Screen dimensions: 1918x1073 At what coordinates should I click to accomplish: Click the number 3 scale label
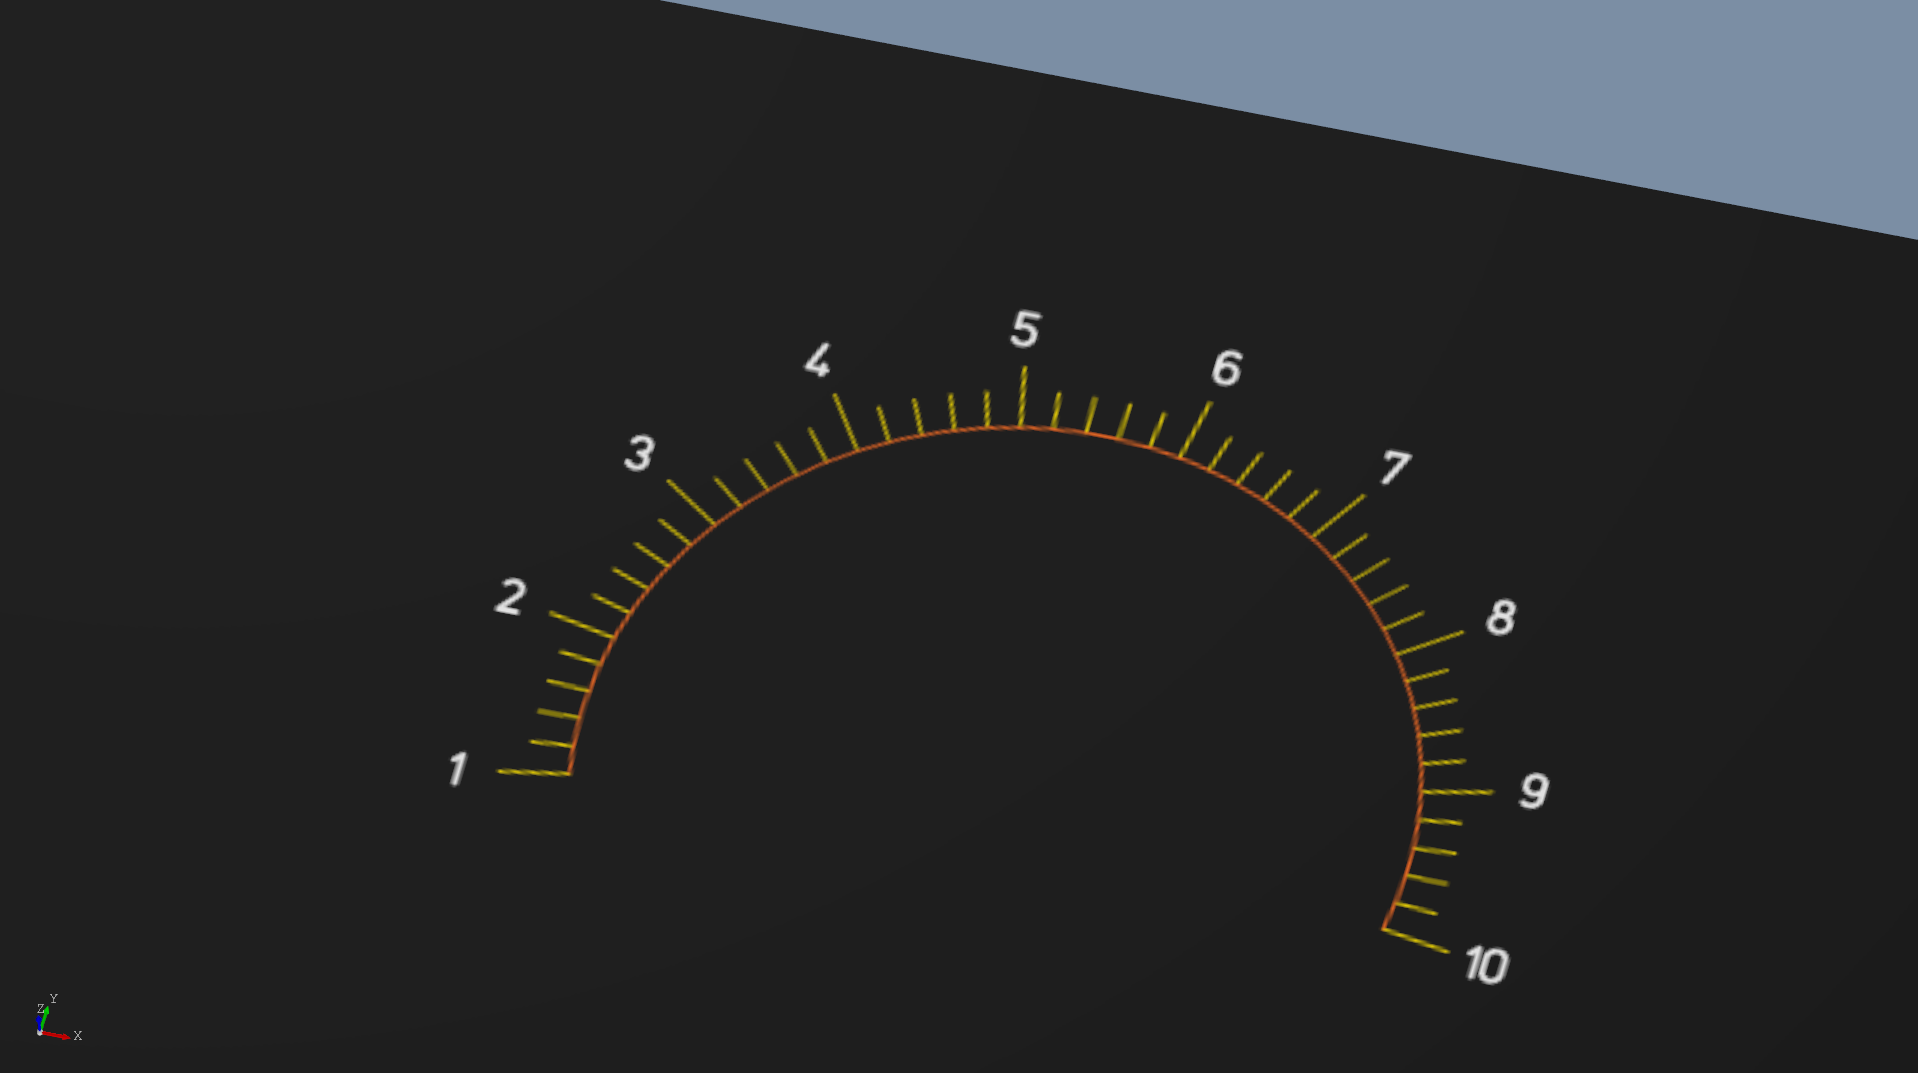[639, 453]
